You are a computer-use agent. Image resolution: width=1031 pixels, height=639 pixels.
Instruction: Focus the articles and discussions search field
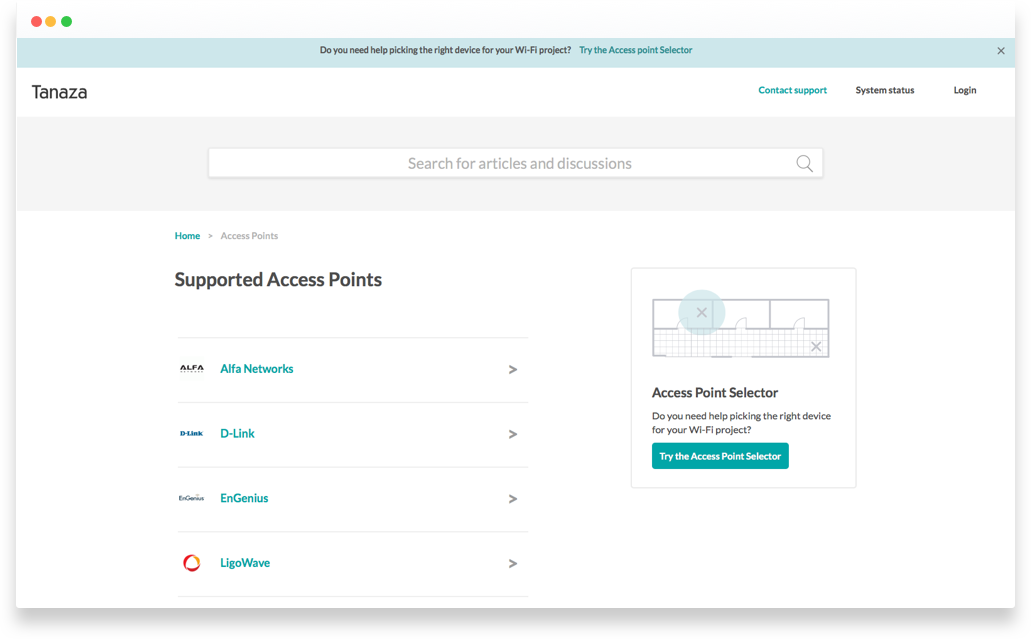click(516, 163)
